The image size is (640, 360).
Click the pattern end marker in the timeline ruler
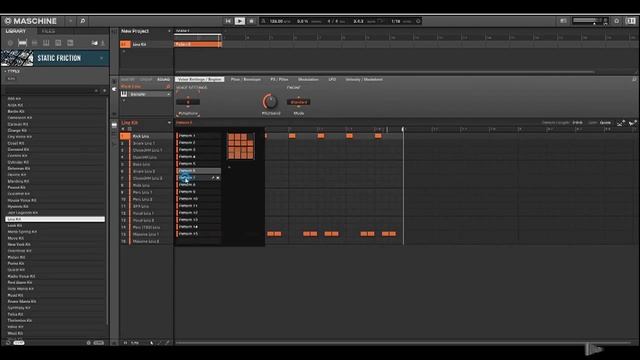click(x=403, y=129)
